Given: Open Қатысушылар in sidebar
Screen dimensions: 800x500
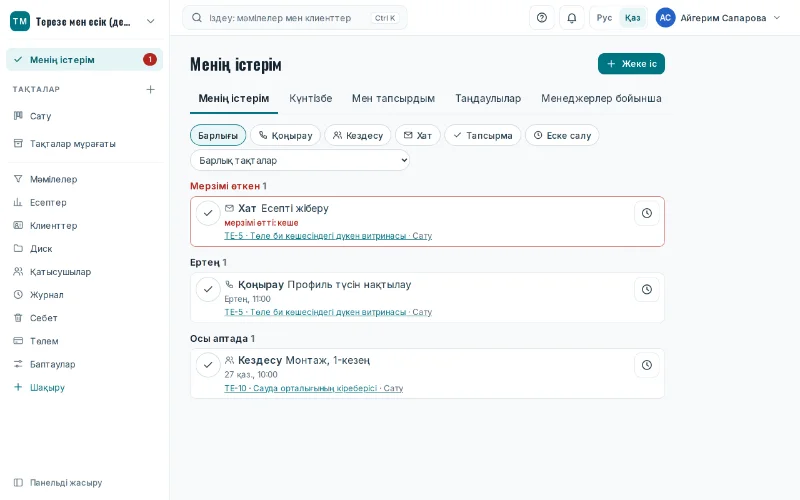Looking at the screenshot, I should 84,272.
